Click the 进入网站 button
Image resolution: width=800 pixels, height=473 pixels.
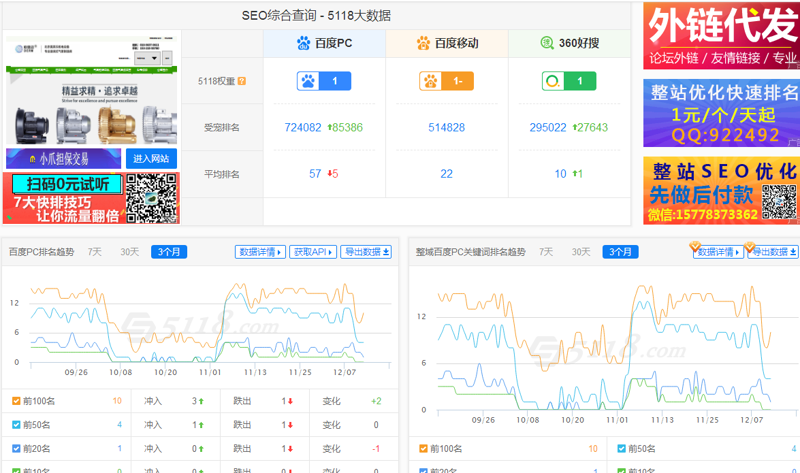pyautogui.click(x=151, y=159)
